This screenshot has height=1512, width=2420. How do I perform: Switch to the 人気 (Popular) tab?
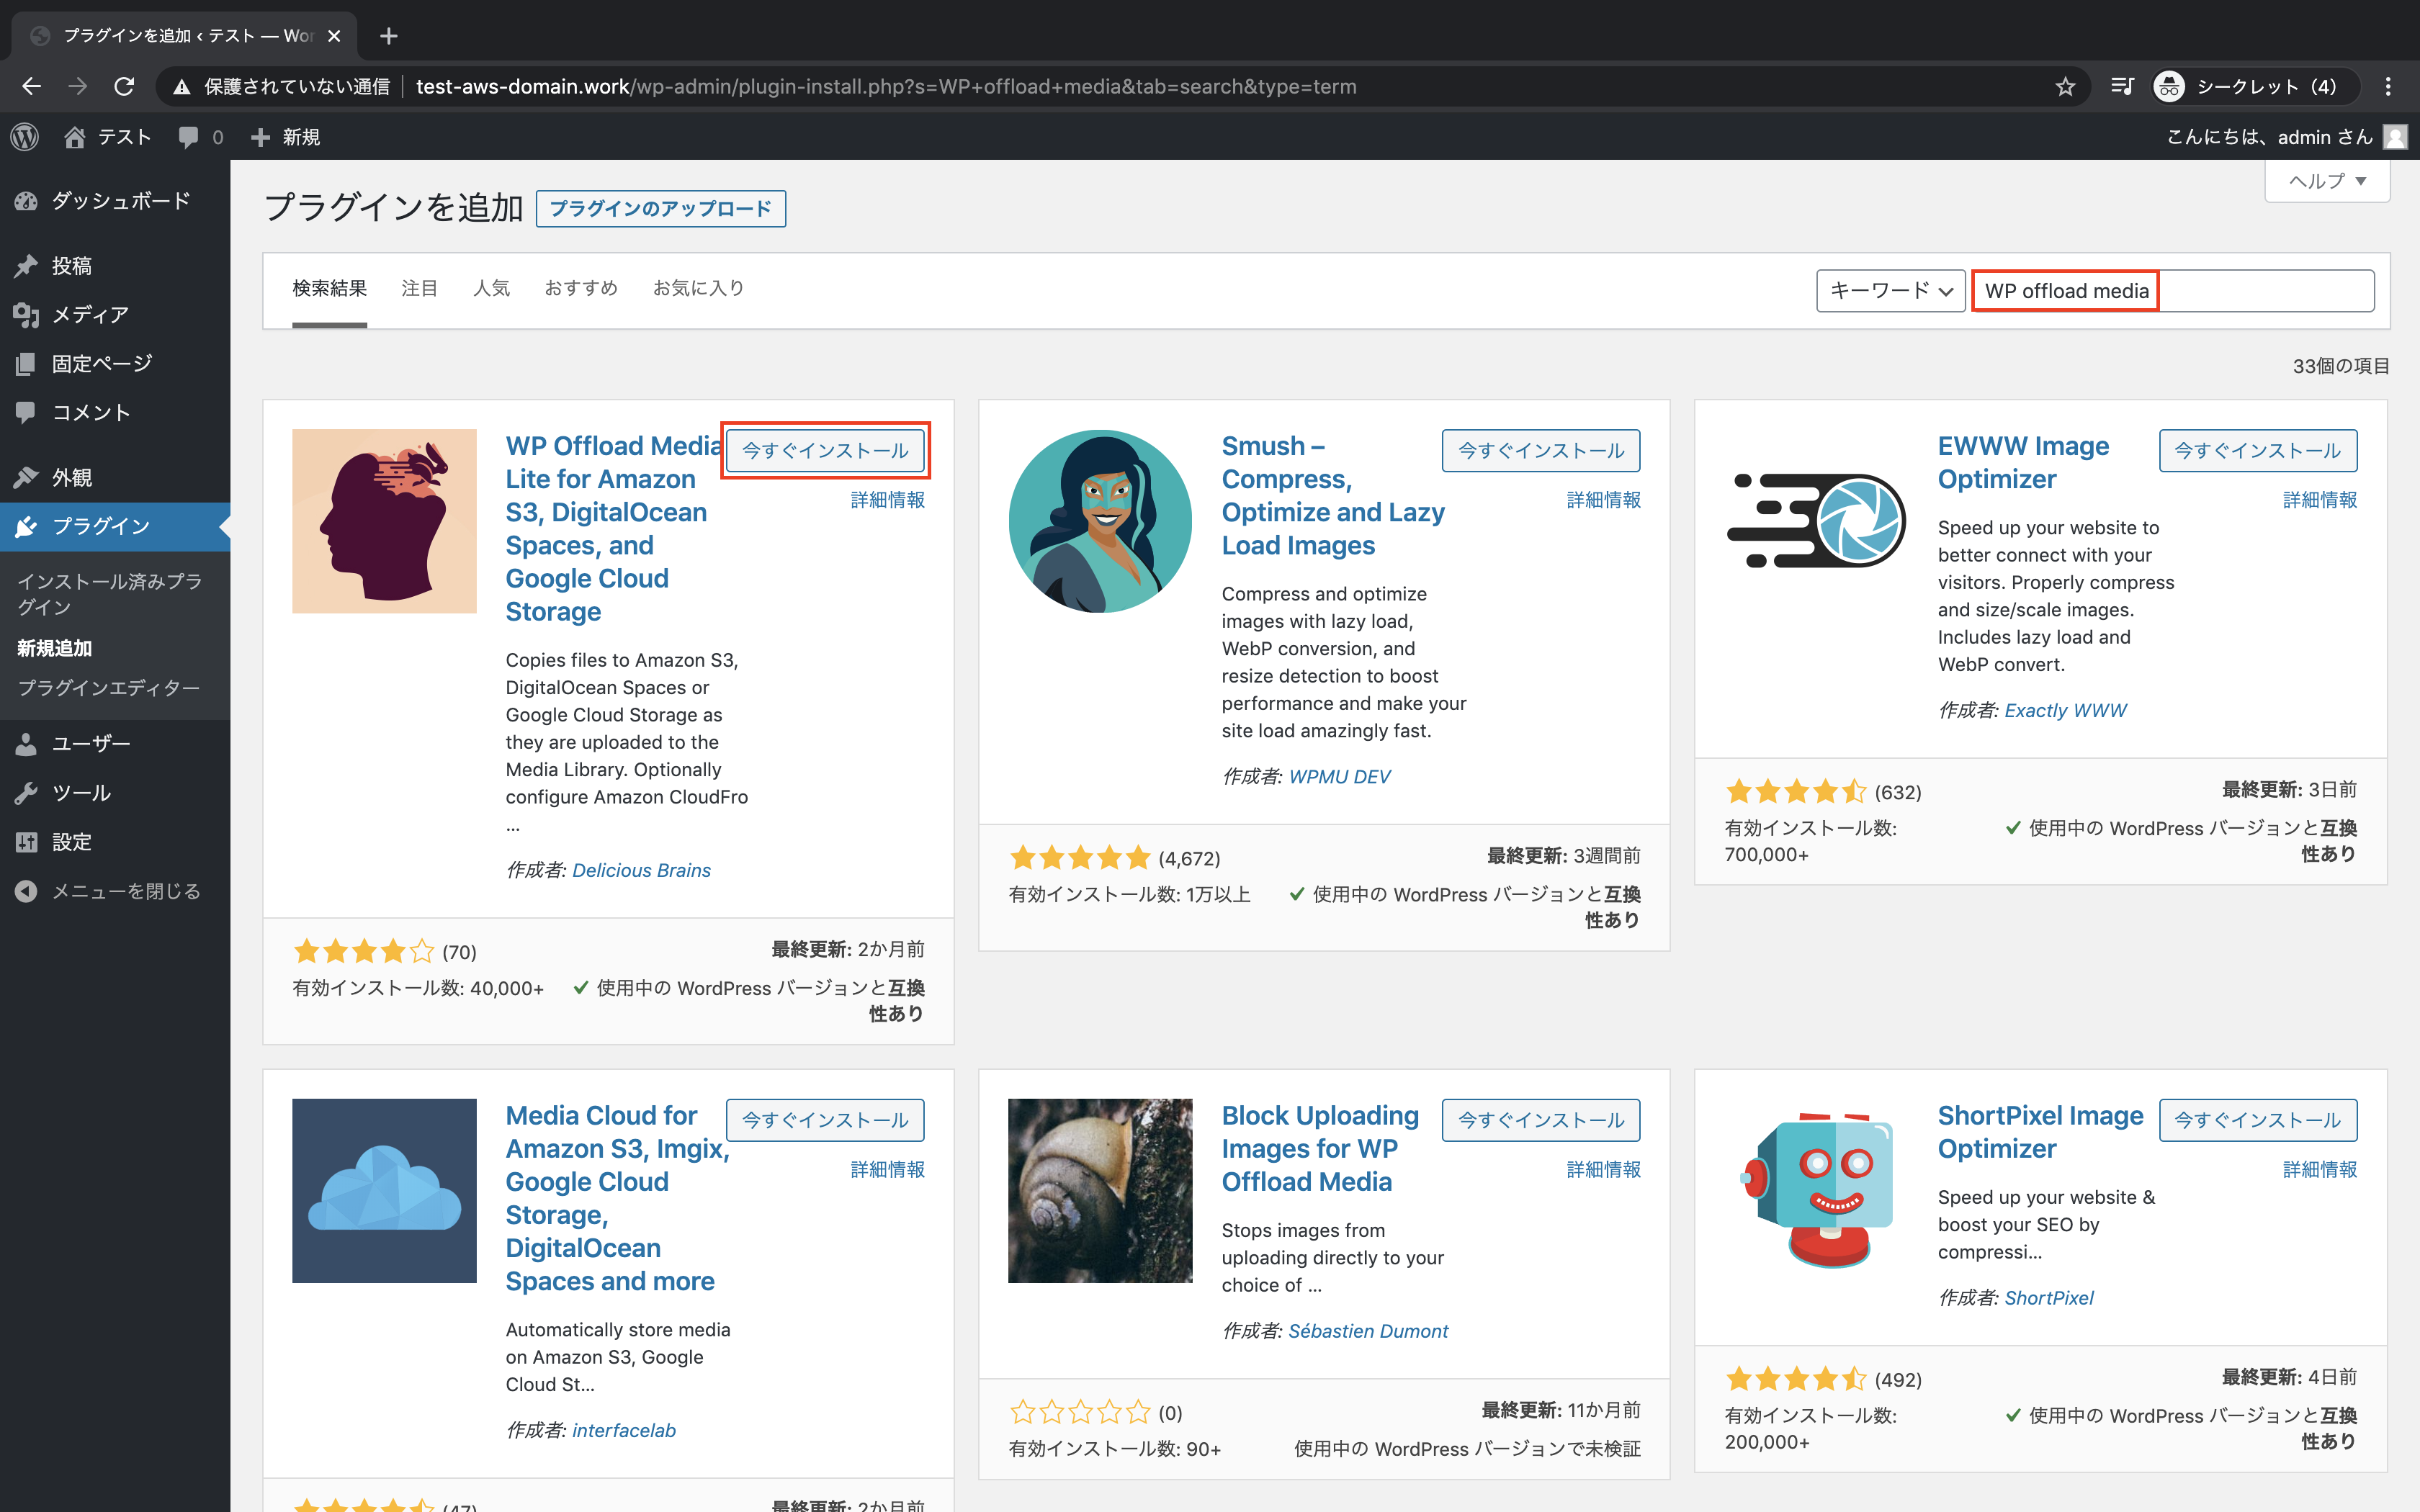(491, 288)
